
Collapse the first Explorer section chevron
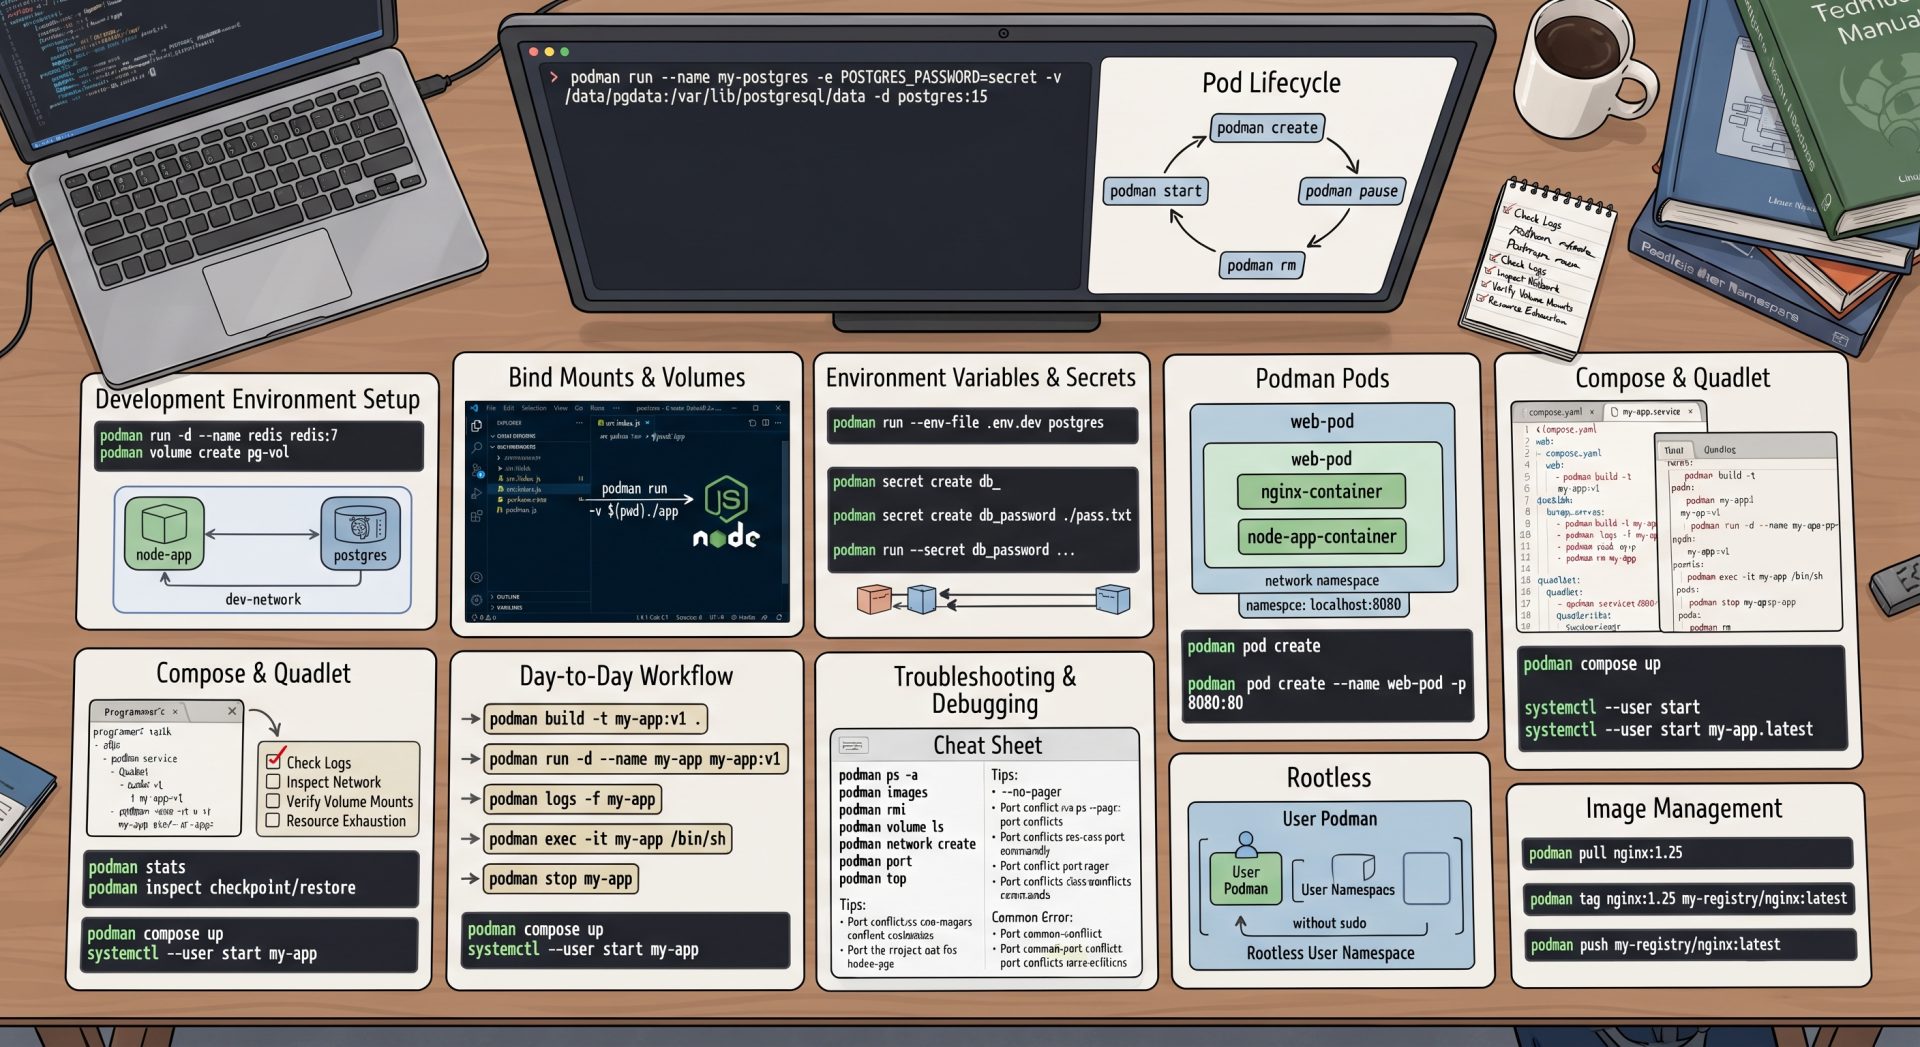[493, 436]
